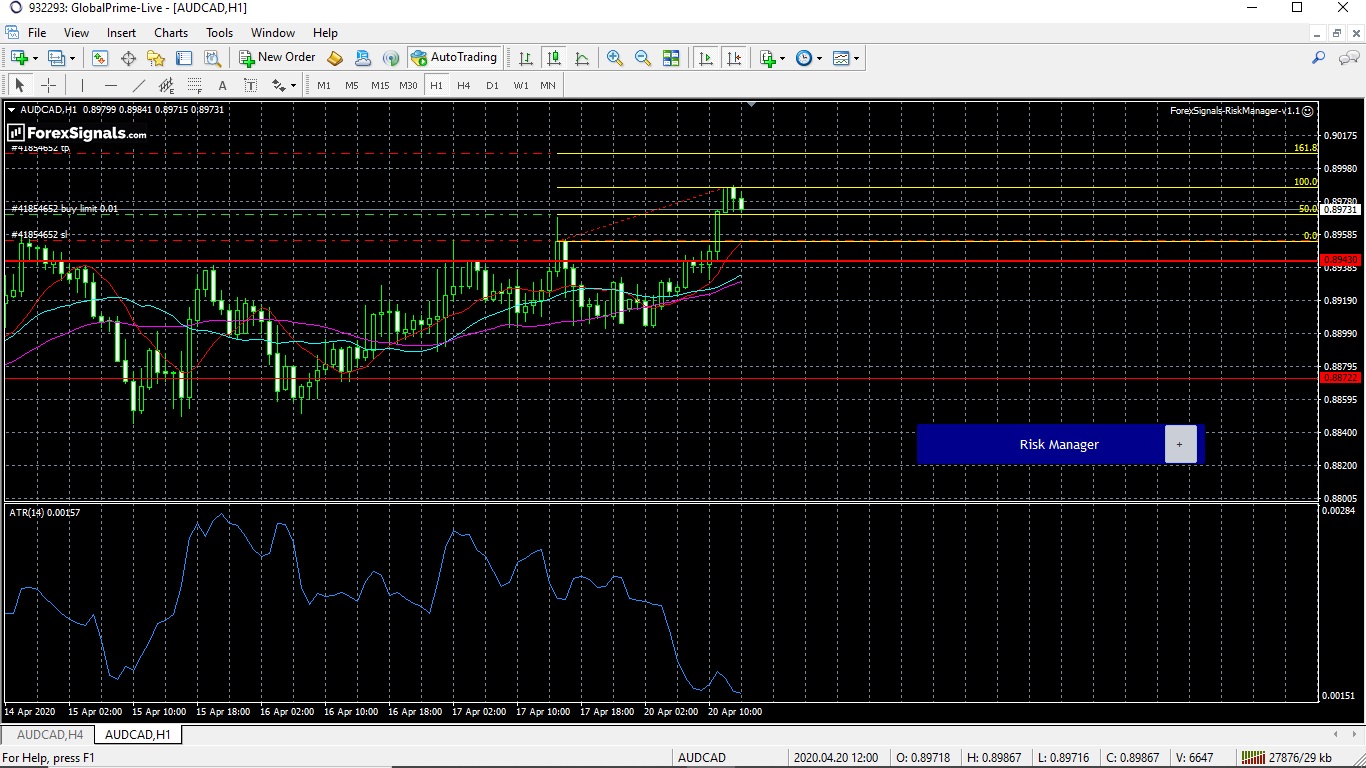Open the View menu

76,33
